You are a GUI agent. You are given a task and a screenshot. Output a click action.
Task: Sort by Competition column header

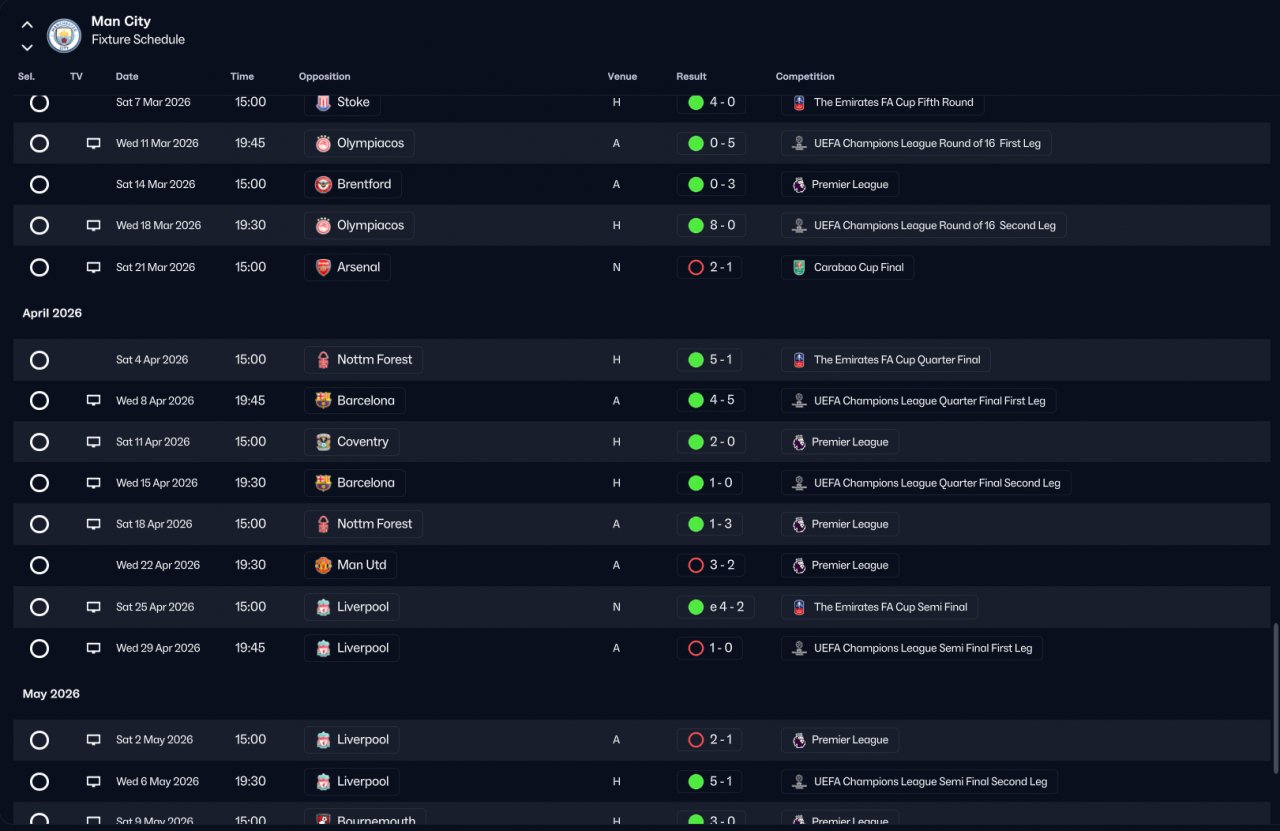pos(805,76)
